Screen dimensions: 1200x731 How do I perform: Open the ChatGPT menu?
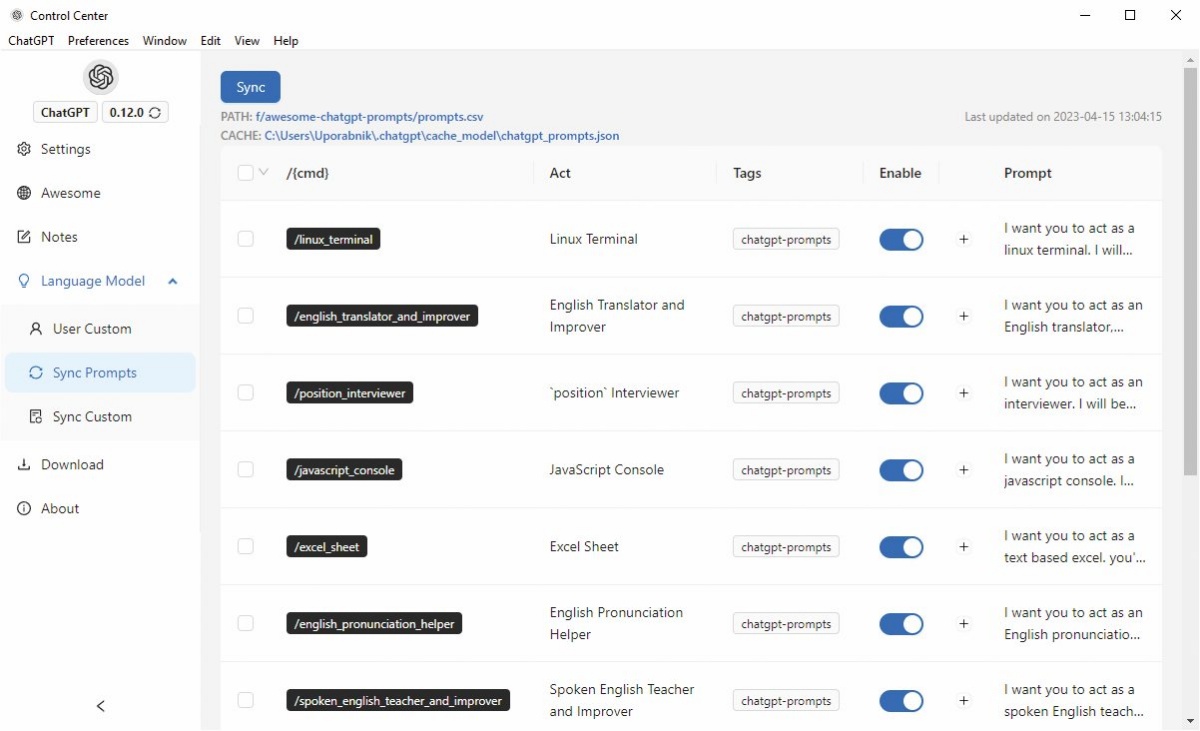(x=31, y=41)
